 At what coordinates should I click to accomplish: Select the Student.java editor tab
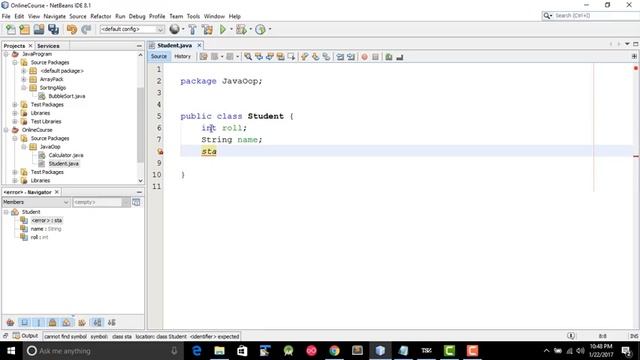(x=175, y=45)
